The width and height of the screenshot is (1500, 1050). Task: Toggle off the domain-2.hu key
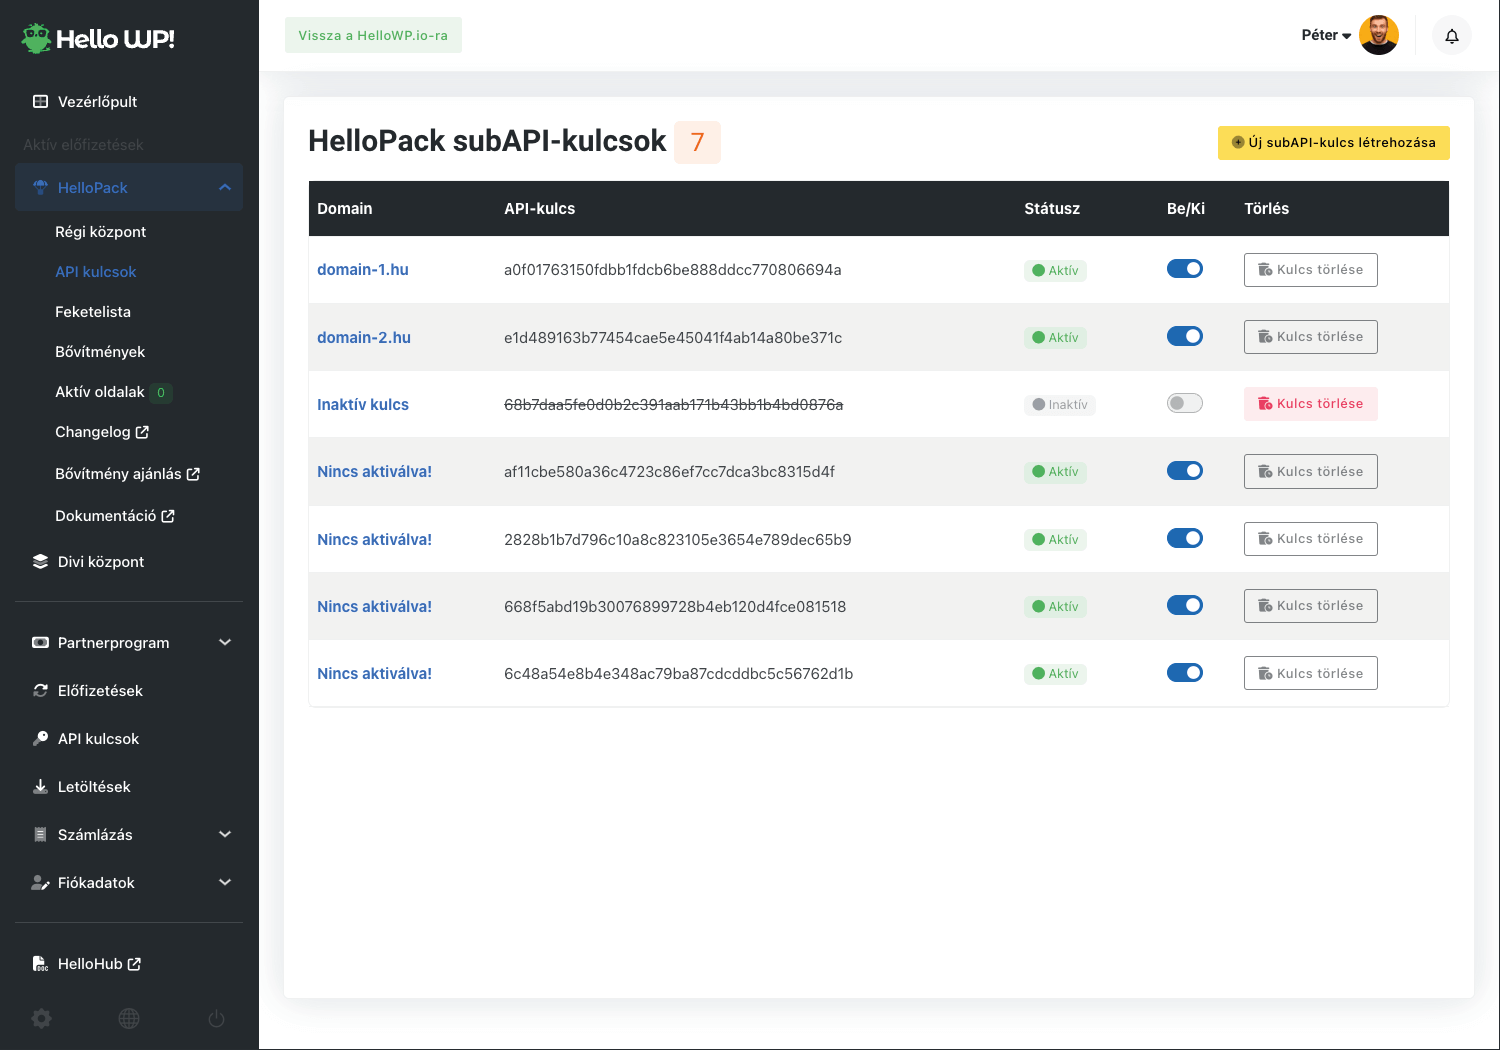1185,336
